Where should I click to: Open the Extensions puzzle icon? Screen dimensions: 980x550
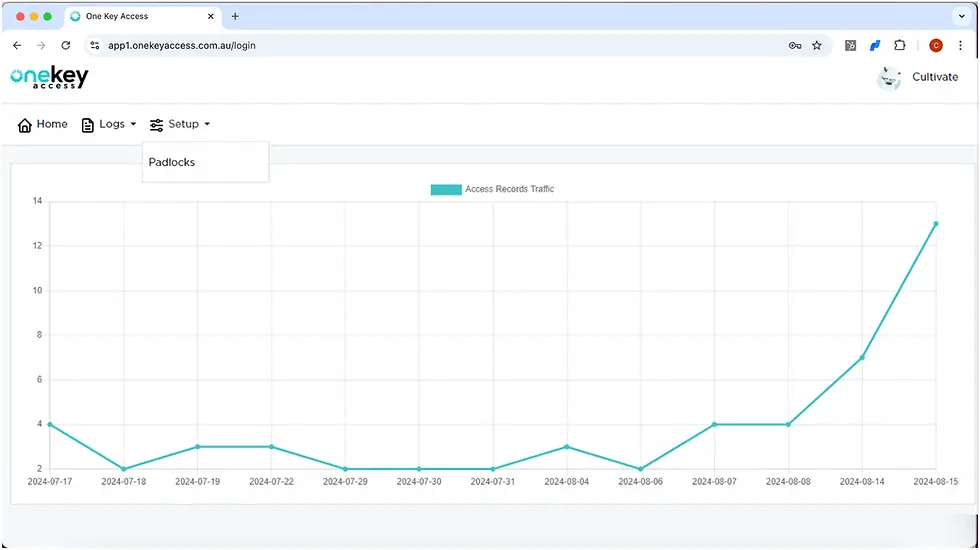(899, 45)
